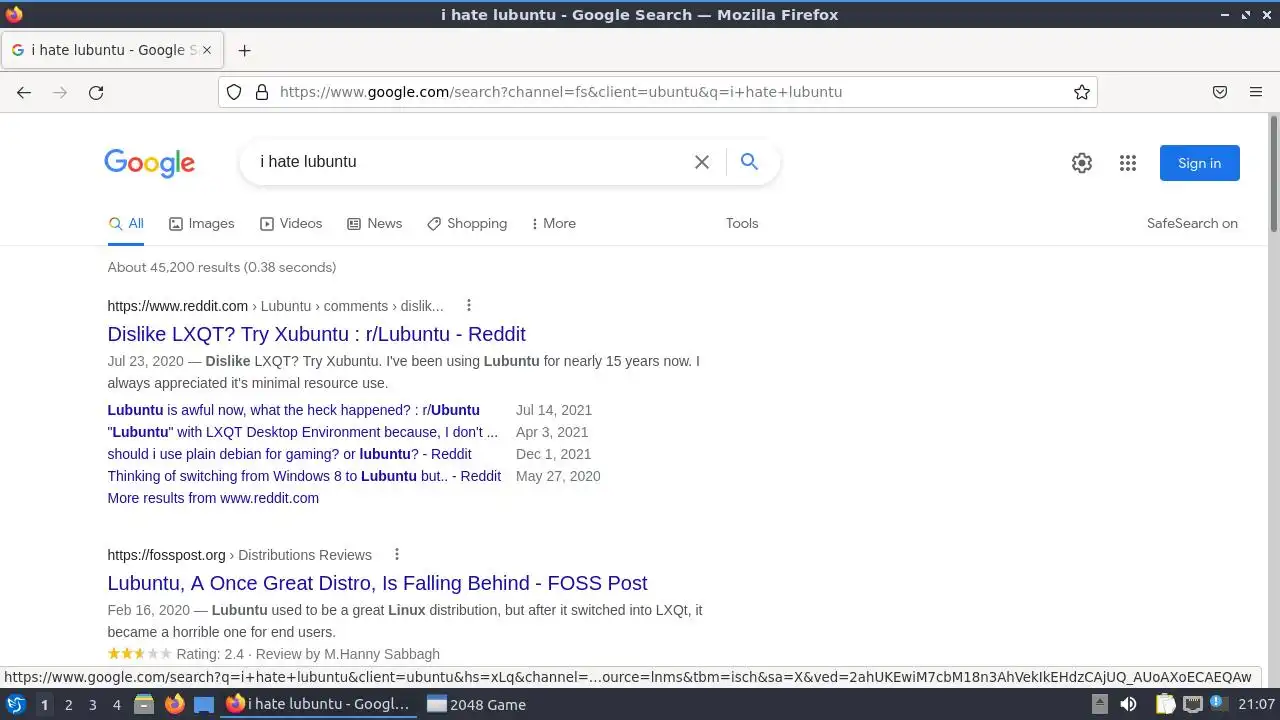Open the Tools search options
This screenshot has height=720, width=1280.
pyautogui.click(x=742, y=224)
